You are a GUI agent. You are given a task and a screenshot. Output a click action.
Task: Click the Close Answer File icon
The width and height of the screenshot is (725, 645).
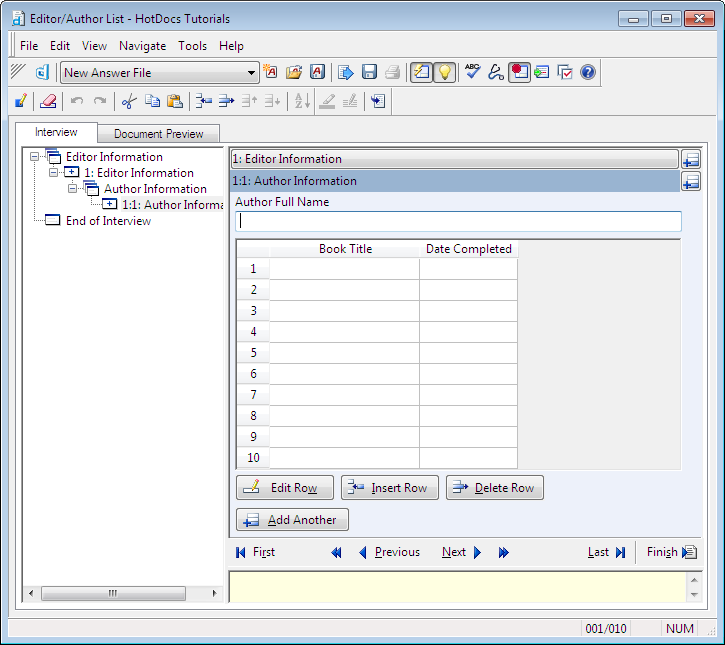(318, 72)
